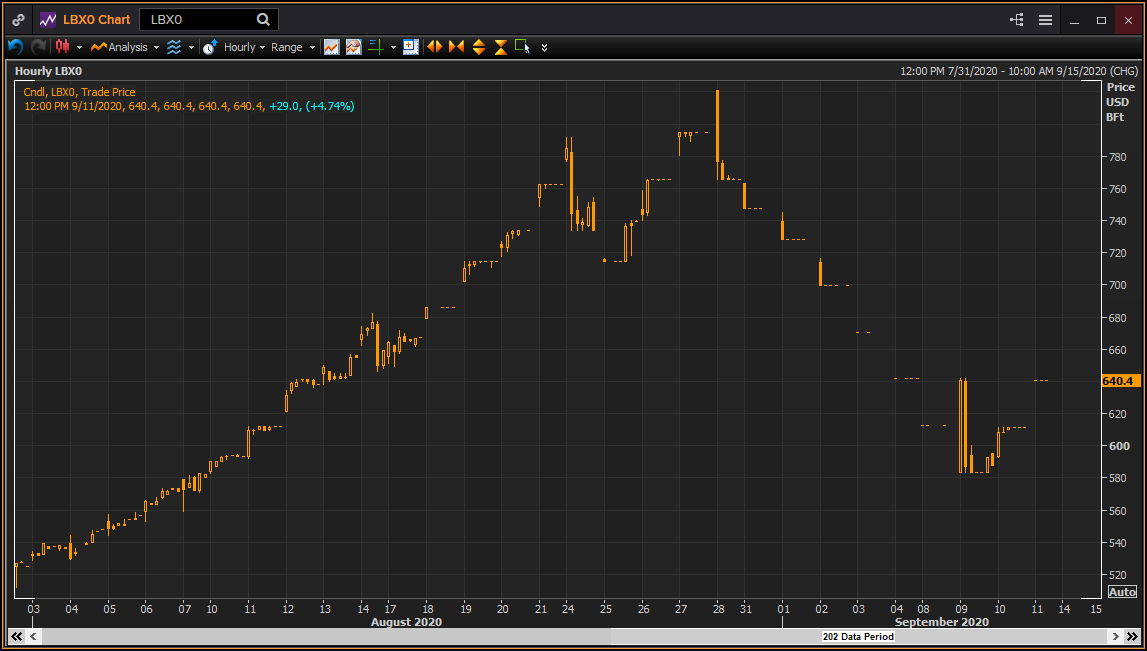The image size is (1147, 651).
Task: Click the 202 Data Period label
Action: pos(858,636)
